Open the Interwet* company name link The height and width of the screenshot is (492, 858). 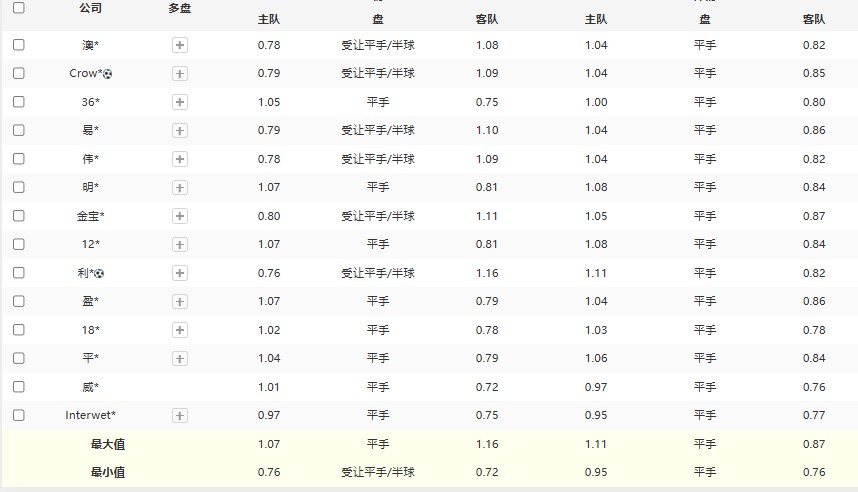click(x=90, y=415)
